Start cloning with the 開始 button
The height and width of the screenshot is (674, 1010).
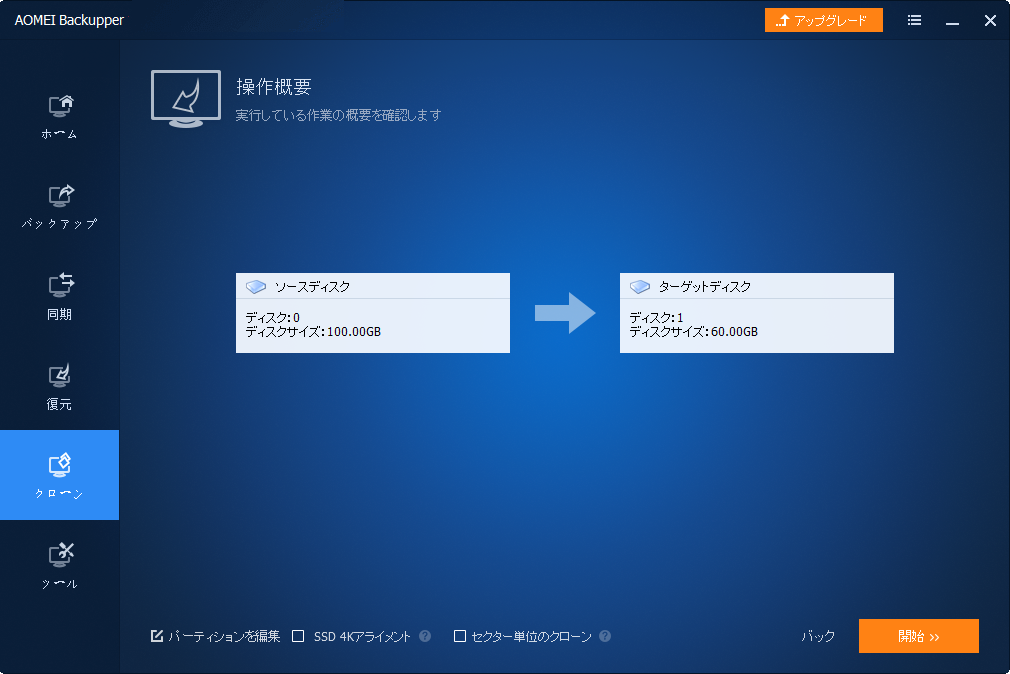pyautogui.click(x=918, y=636)
